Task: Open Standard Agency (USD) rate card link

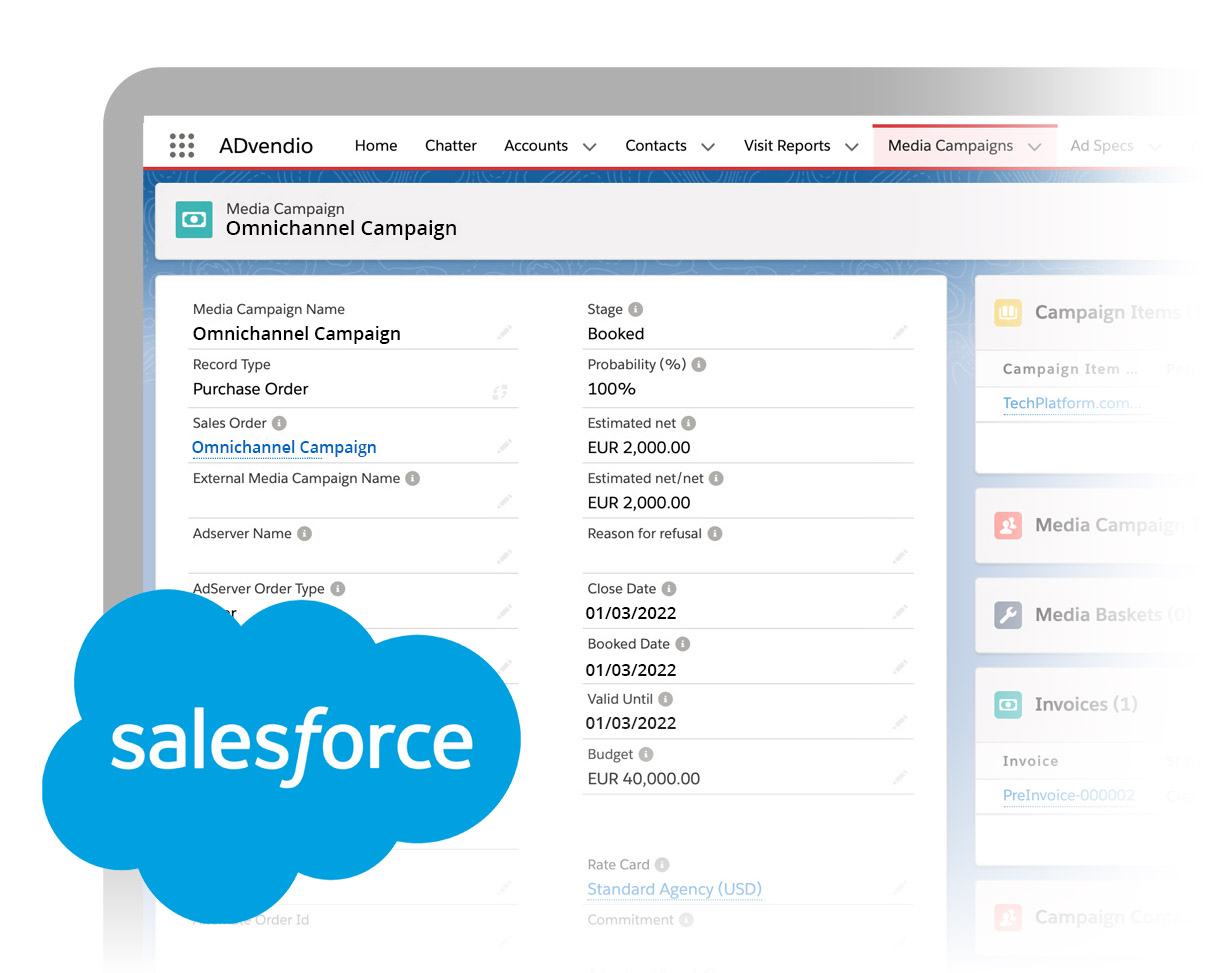Action: (674, 889)
